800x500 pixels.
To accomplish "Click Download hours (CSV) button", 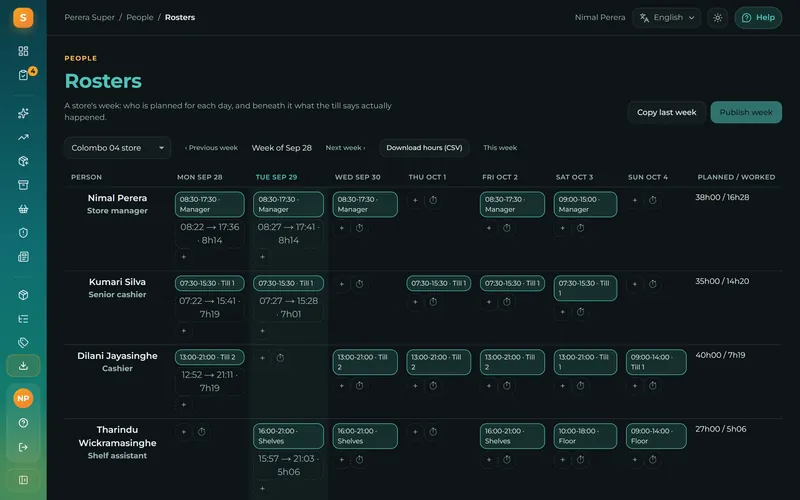I will click(x=424, y=148).
